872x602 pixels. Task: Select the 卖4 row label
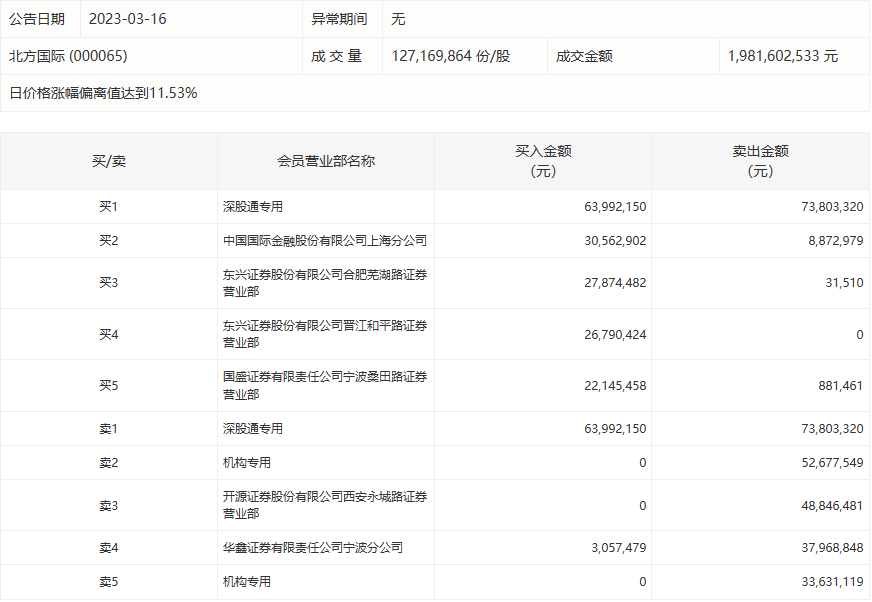click(108, 548)
